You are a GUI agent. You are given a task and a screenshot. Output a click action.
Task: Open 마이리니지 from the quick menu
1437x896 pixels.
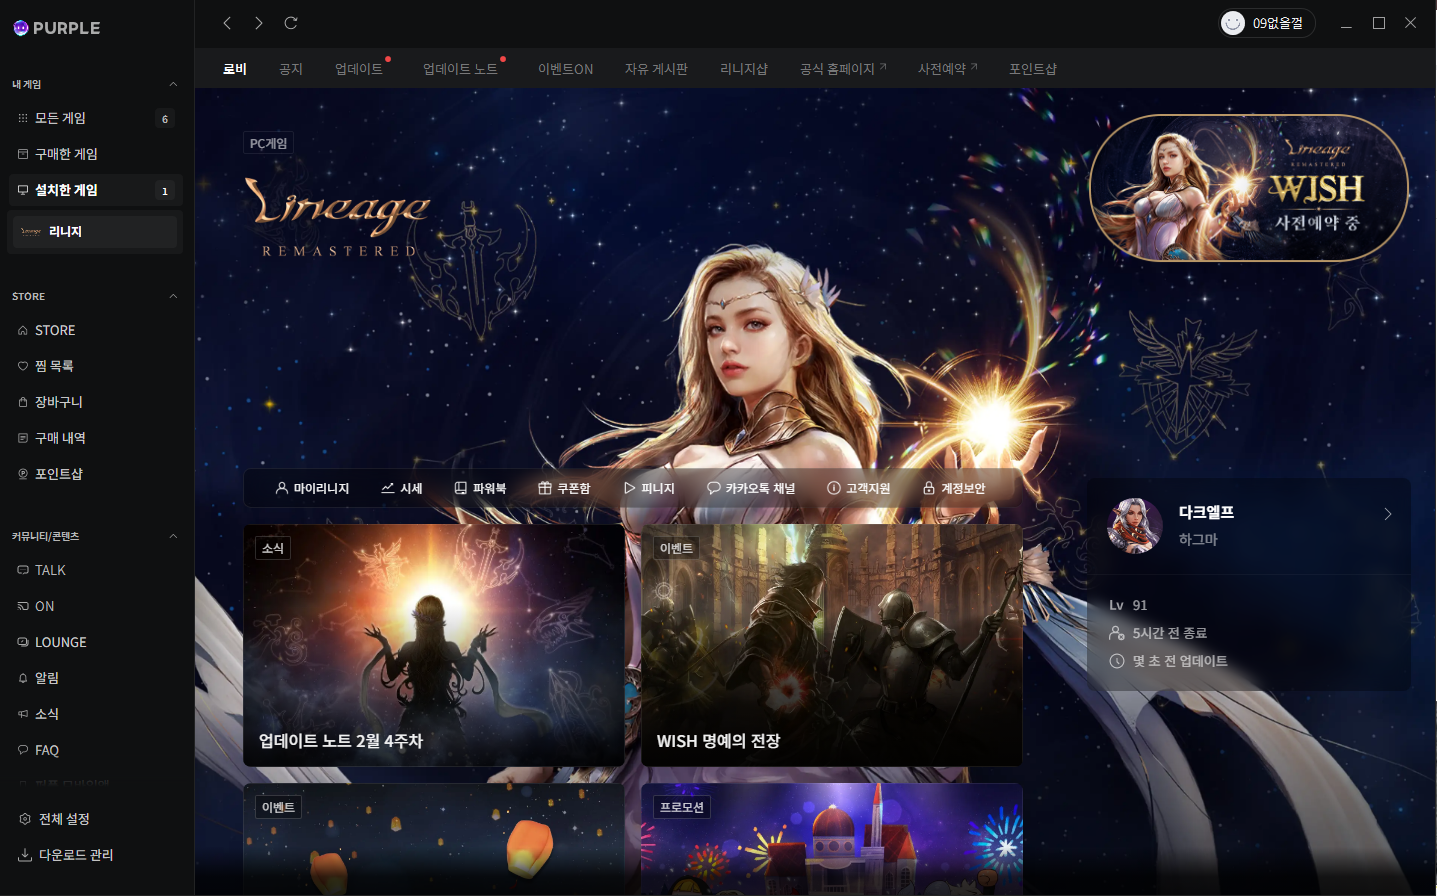pos(314,487)
